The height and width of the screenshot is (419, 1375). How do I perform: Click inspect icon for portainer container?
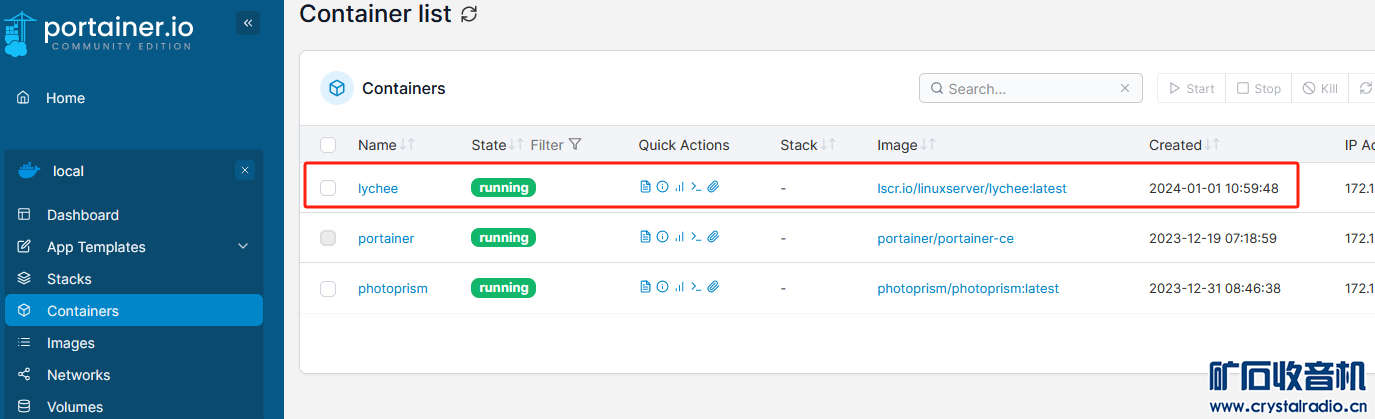point(662,238)
